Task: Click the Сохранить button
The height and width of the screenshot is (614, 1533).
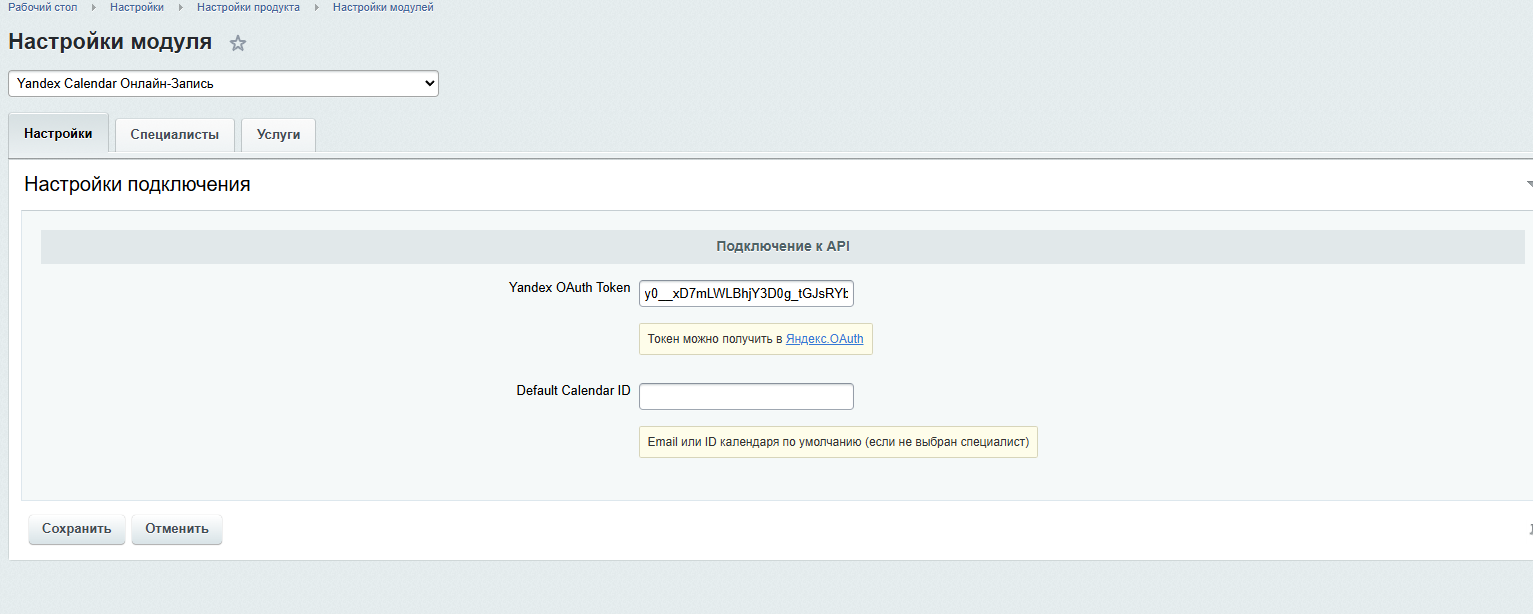Action: [x=77, y=529]
